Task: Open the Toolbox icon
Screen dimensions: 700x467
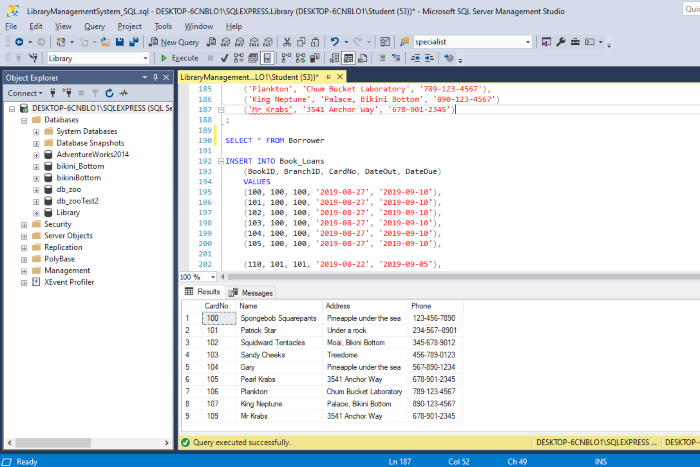Action: pos(575,42)
